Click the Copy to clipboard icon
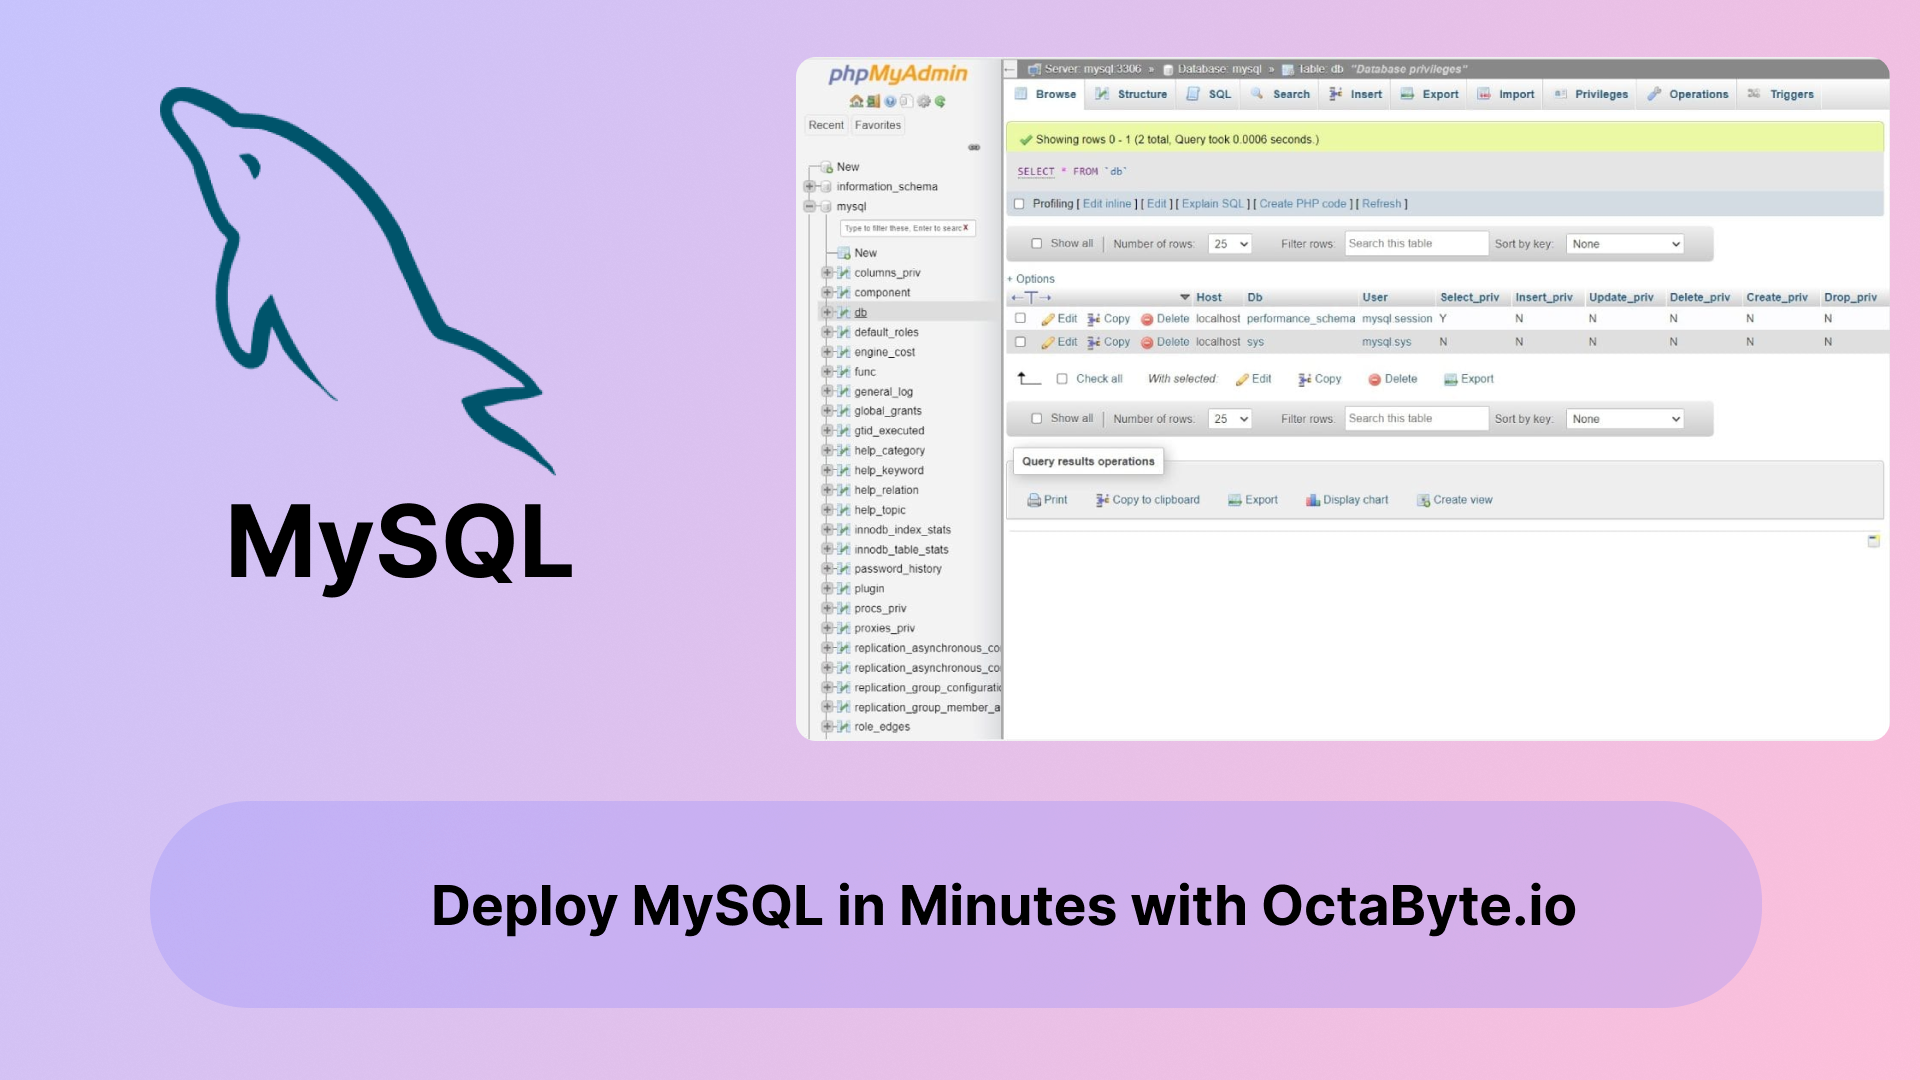This screenshot has height=1080, width=1920. point(1102,500)
